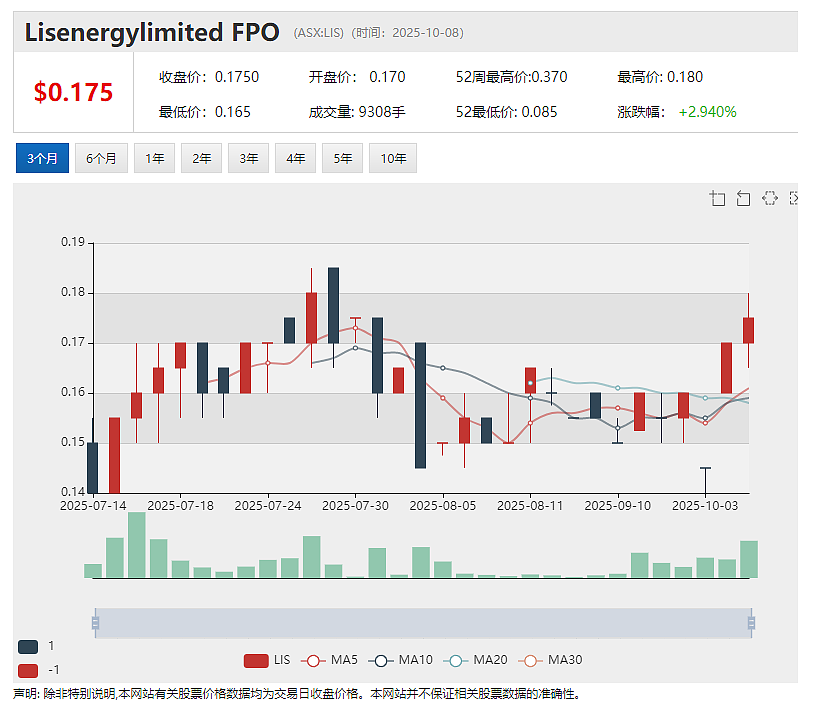Show the 10年 range tab
814x711 pixels.
pyautogui.click(x=393, y=158)
